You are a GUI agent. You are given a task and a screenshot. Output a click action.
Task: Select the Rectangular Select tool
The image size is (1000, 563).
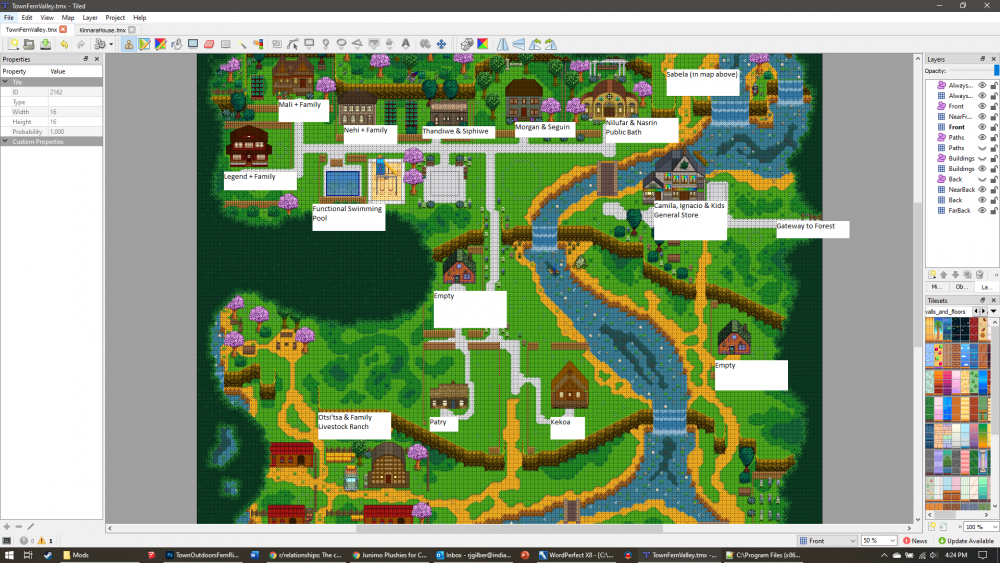[x=226, y=44]
